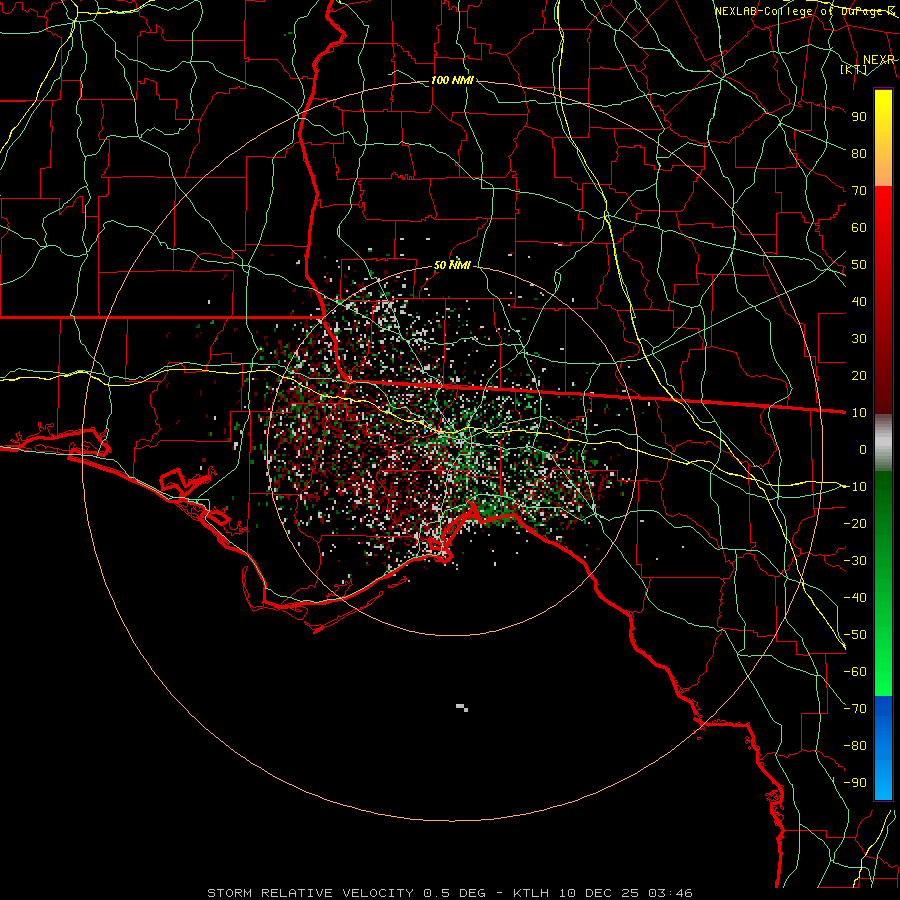Click the -40 value on velocity scale
The height and width of the screenshot is (900, 900).
pyautogui.click(x=855, y=598)
